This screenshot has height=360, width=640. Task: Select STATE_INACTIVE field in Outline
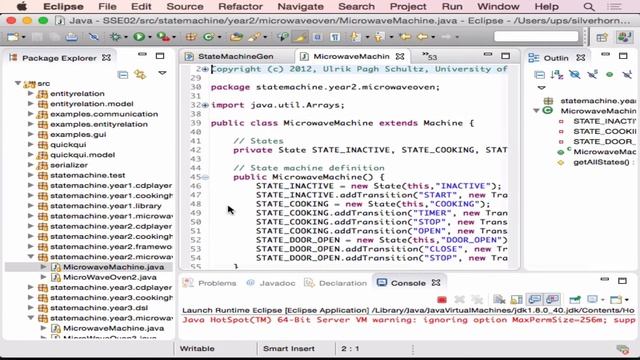coord(604,121)
